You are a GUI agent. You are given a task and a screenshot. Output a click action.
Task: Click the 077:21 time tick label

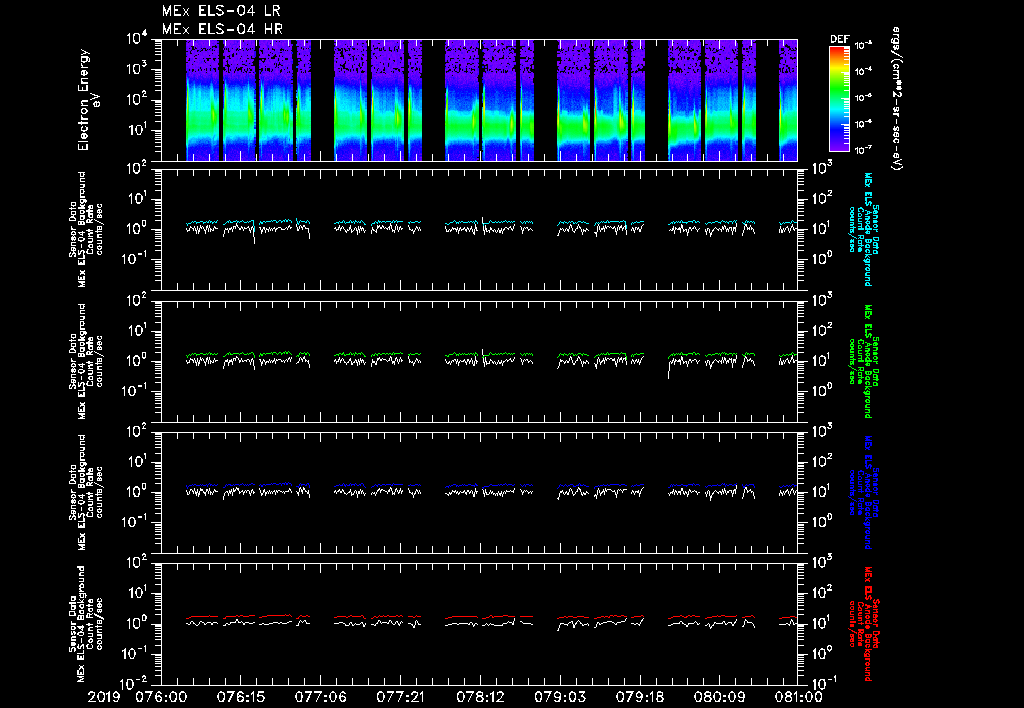point(400,697)
